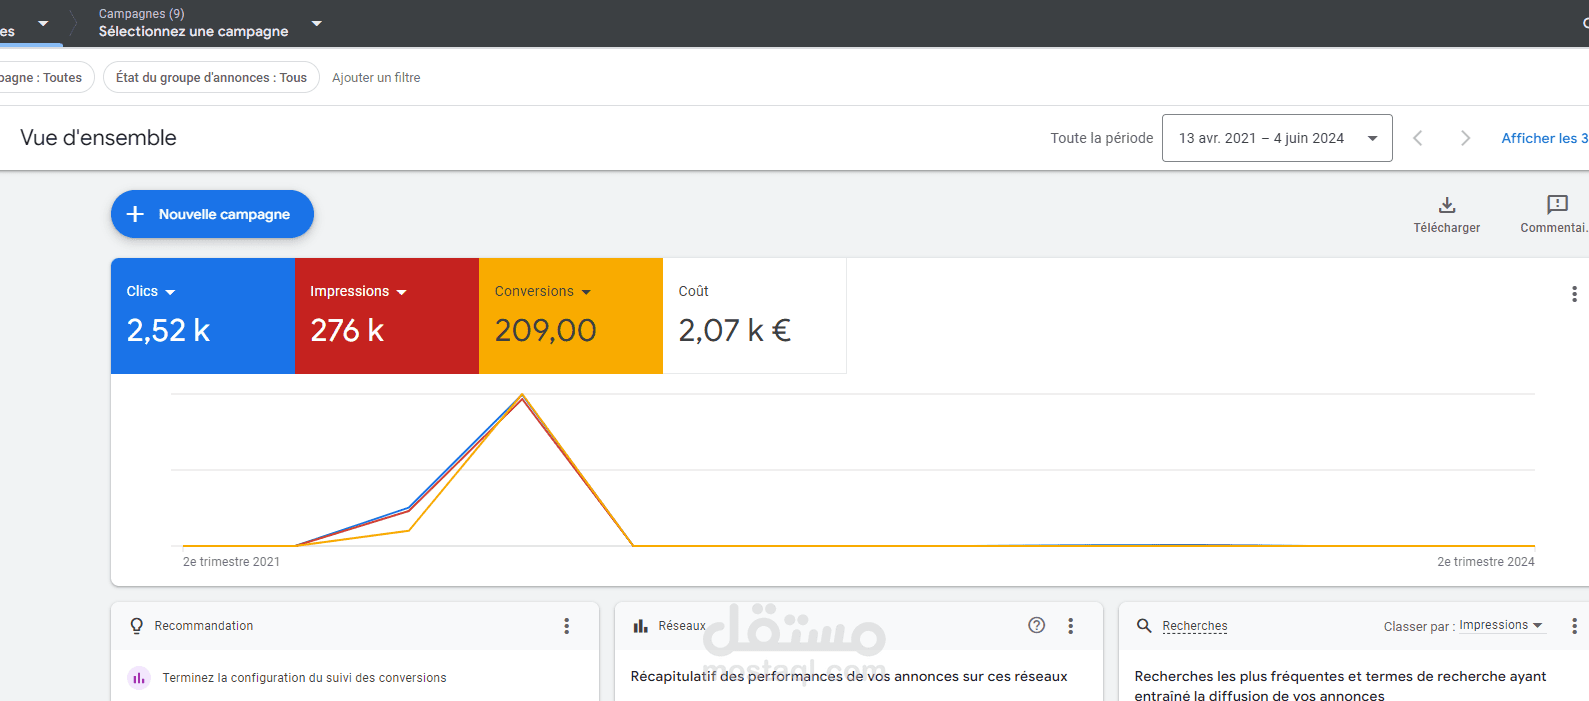Screen dimensions: 1589x701
Task: Open the campaign selector dropdown arrow
Action: pos(317,23)
